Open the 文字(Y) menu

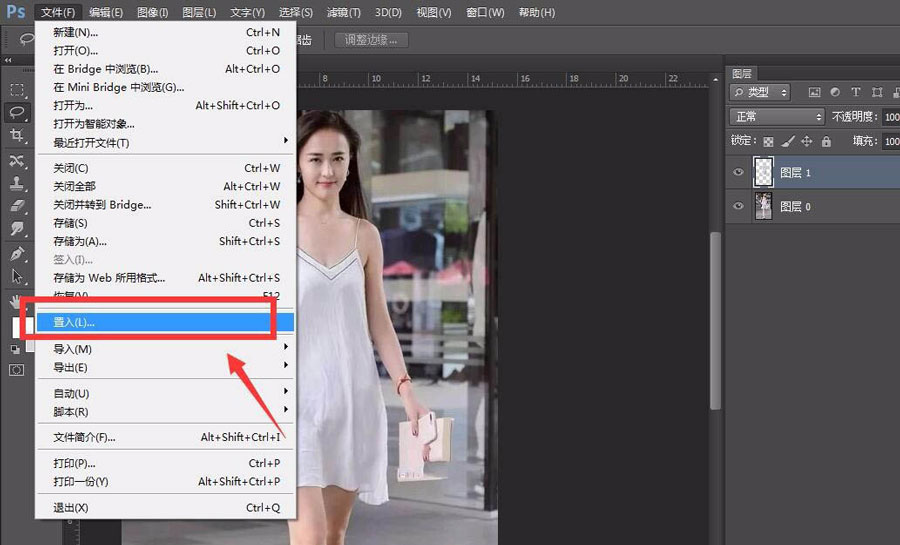(x=247, y=12)
